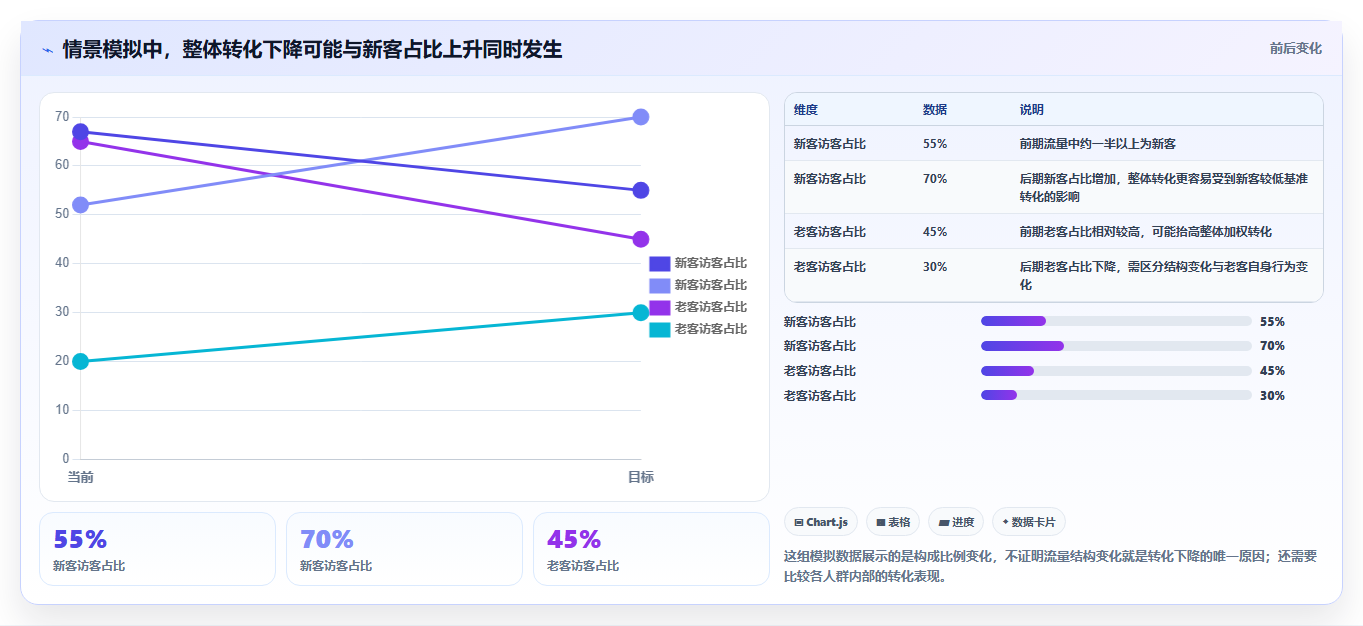
Task: Select the purple data point at 目标
Action: (641, 239)
